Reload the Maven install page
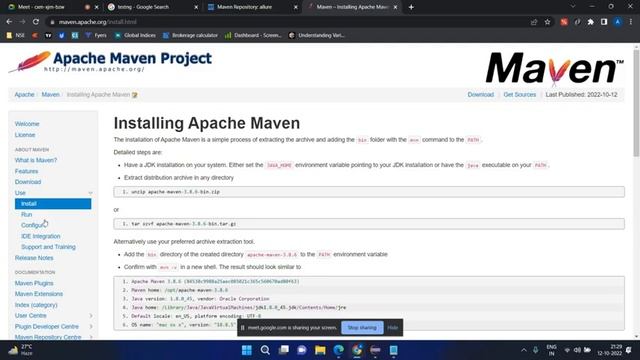The height and width of the screenshot is (360, 640). [x=36, y=22]
